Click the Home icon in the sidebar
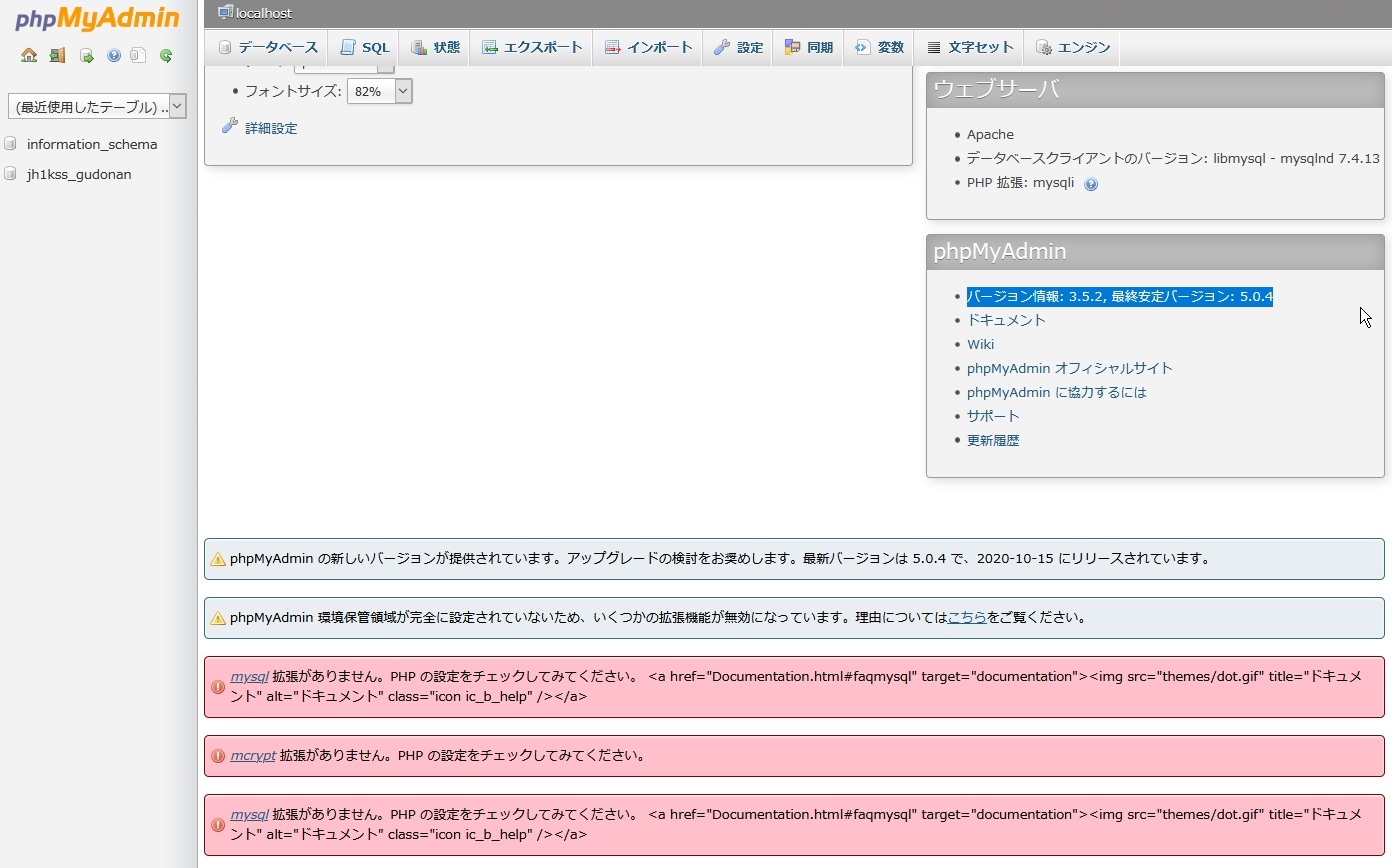Image resolution: width=1393 pixels, height=868 pixels. pos(29,56)
